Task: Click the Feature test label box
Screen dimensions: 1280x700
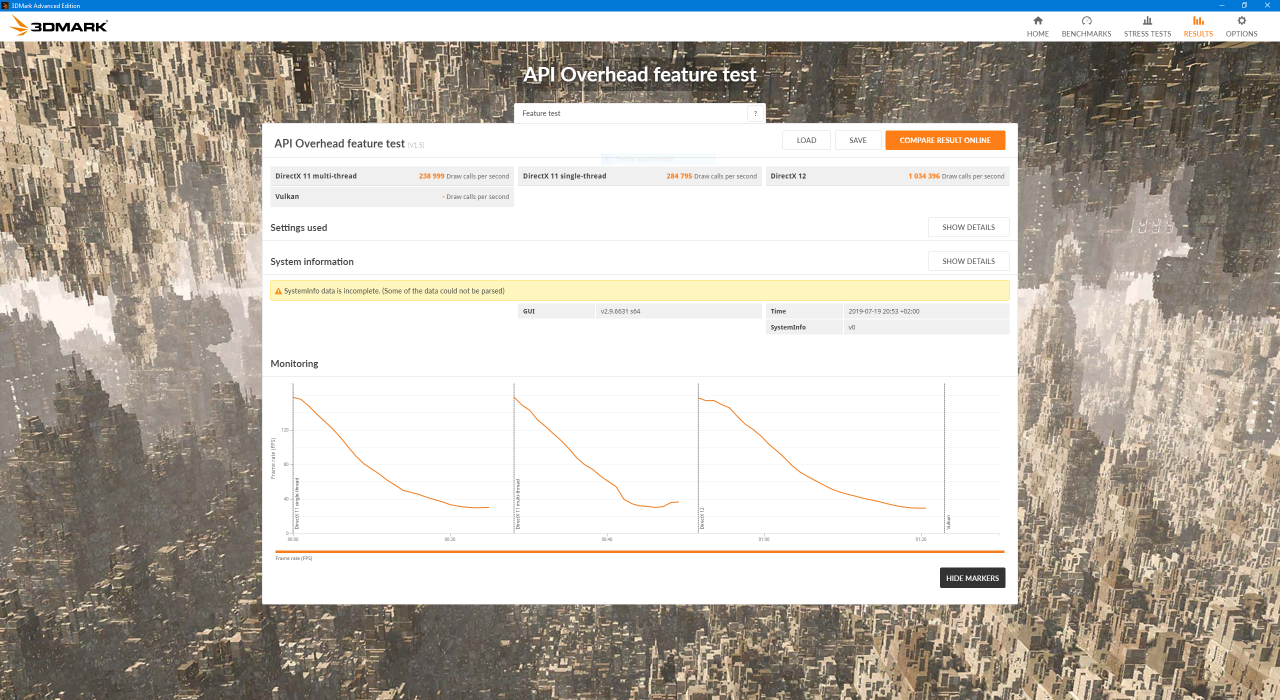Action: 640,114
